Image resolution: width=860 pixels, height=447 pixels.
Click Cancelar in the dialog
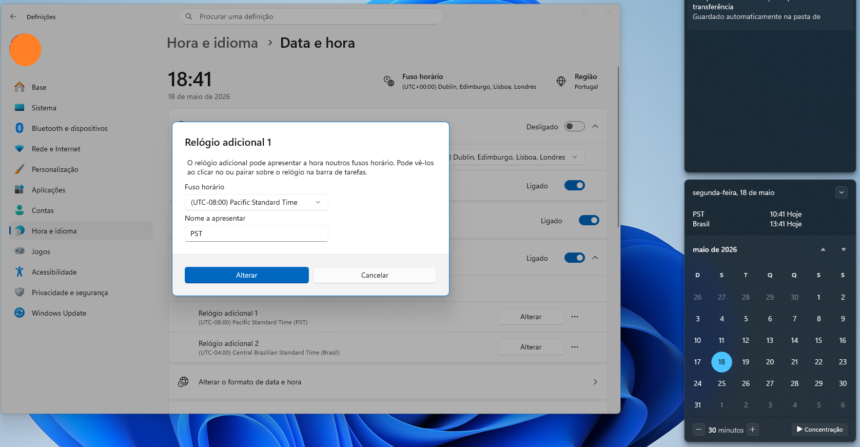click(x=375, y=275)
